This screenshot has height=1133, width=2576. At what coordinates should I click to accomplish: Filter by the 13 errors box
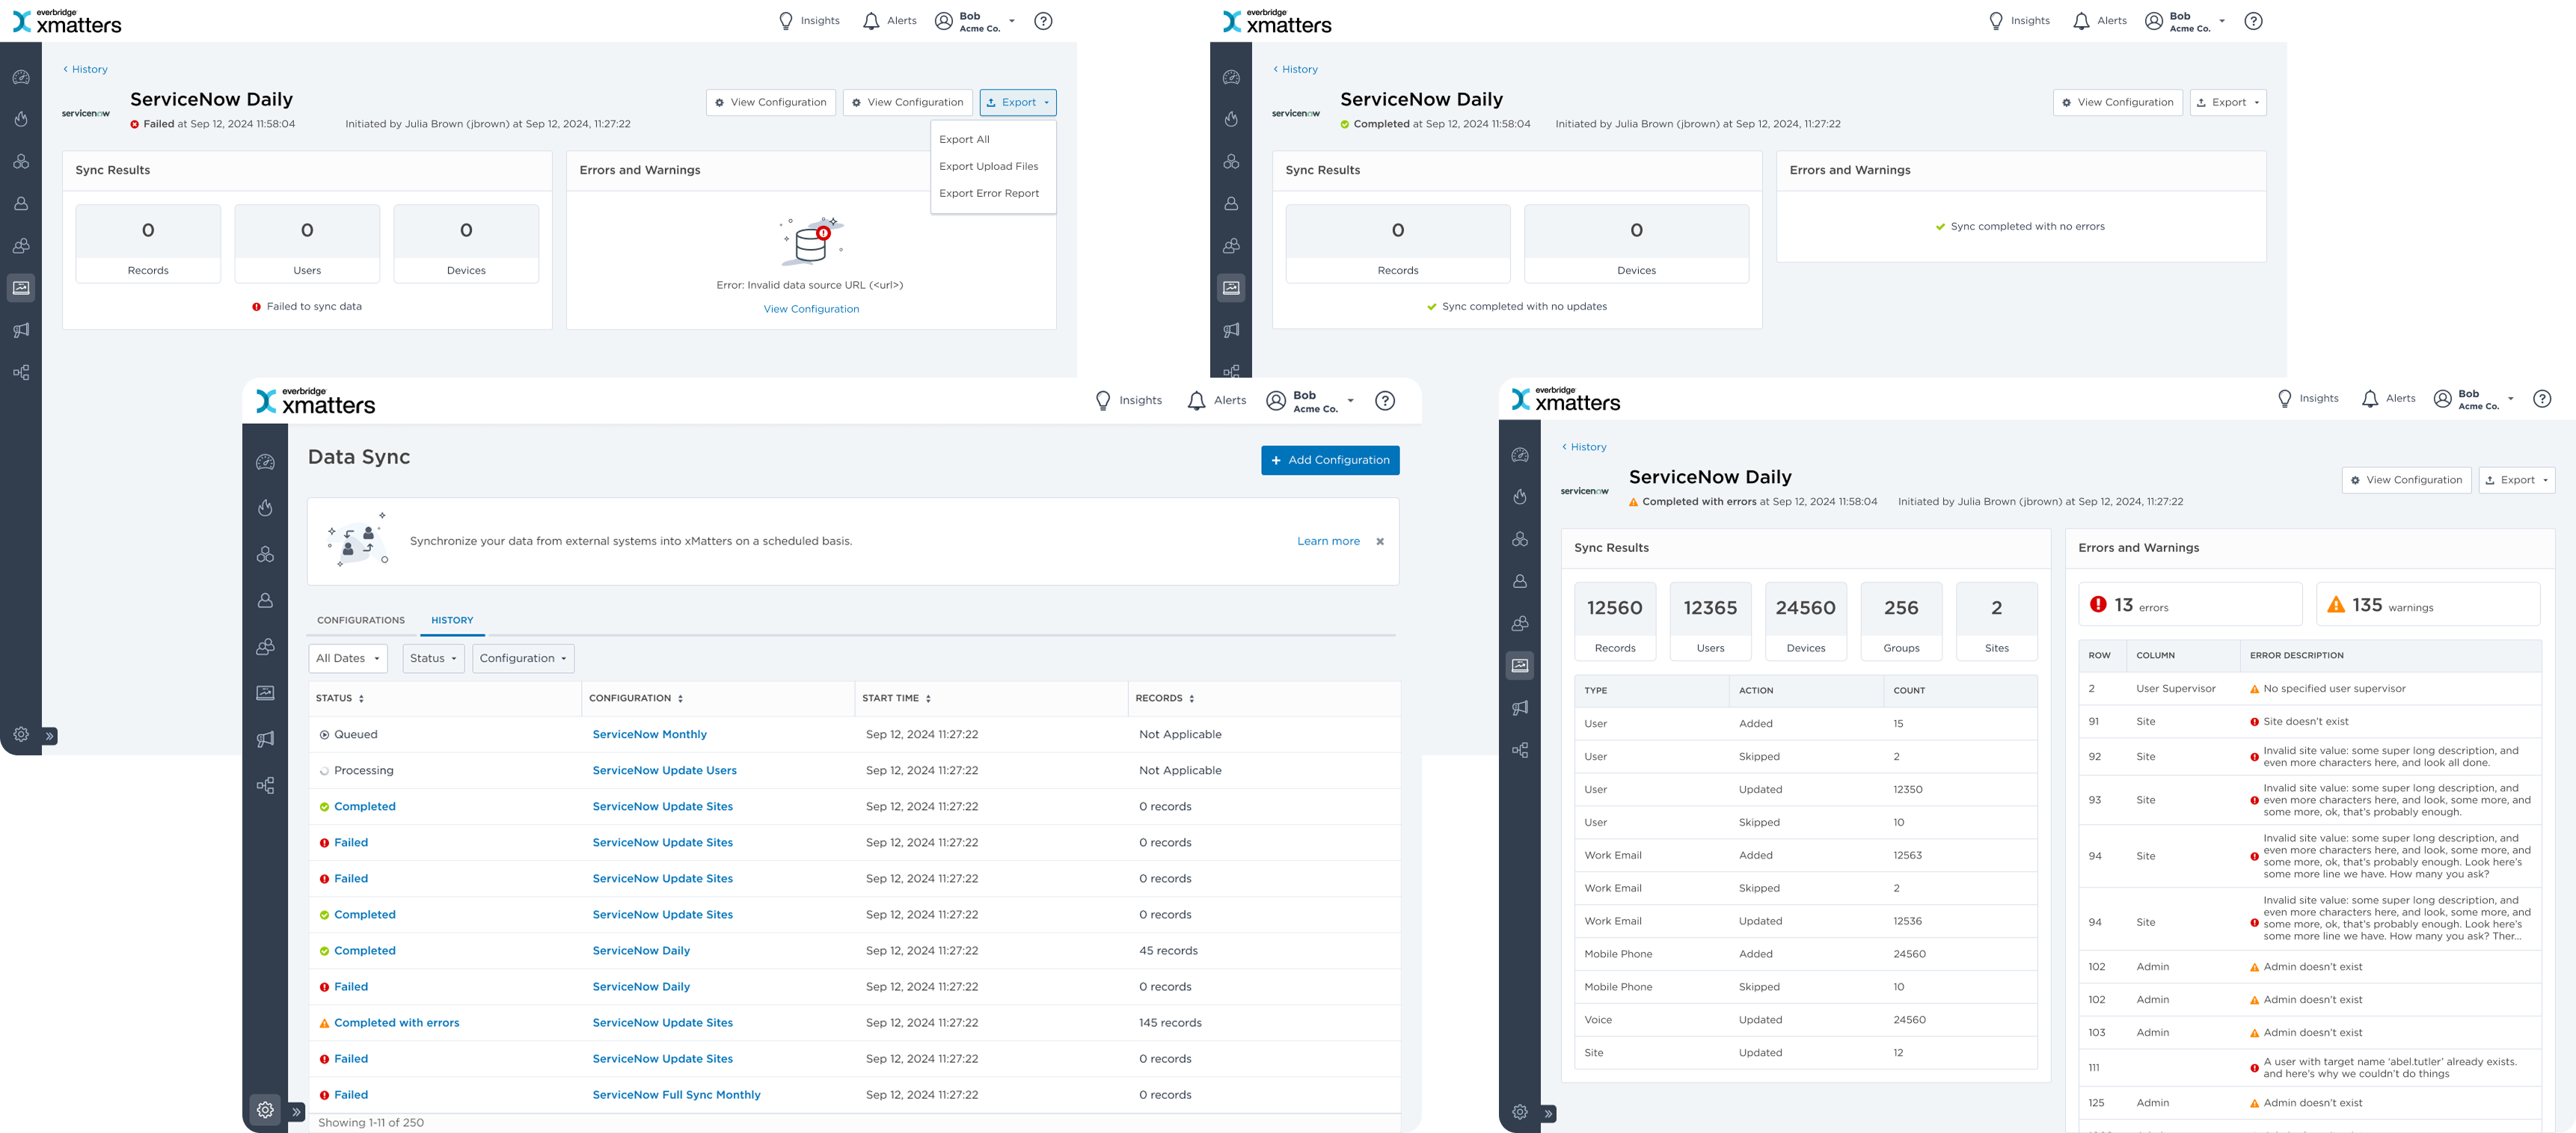[x=2189, y=605]
